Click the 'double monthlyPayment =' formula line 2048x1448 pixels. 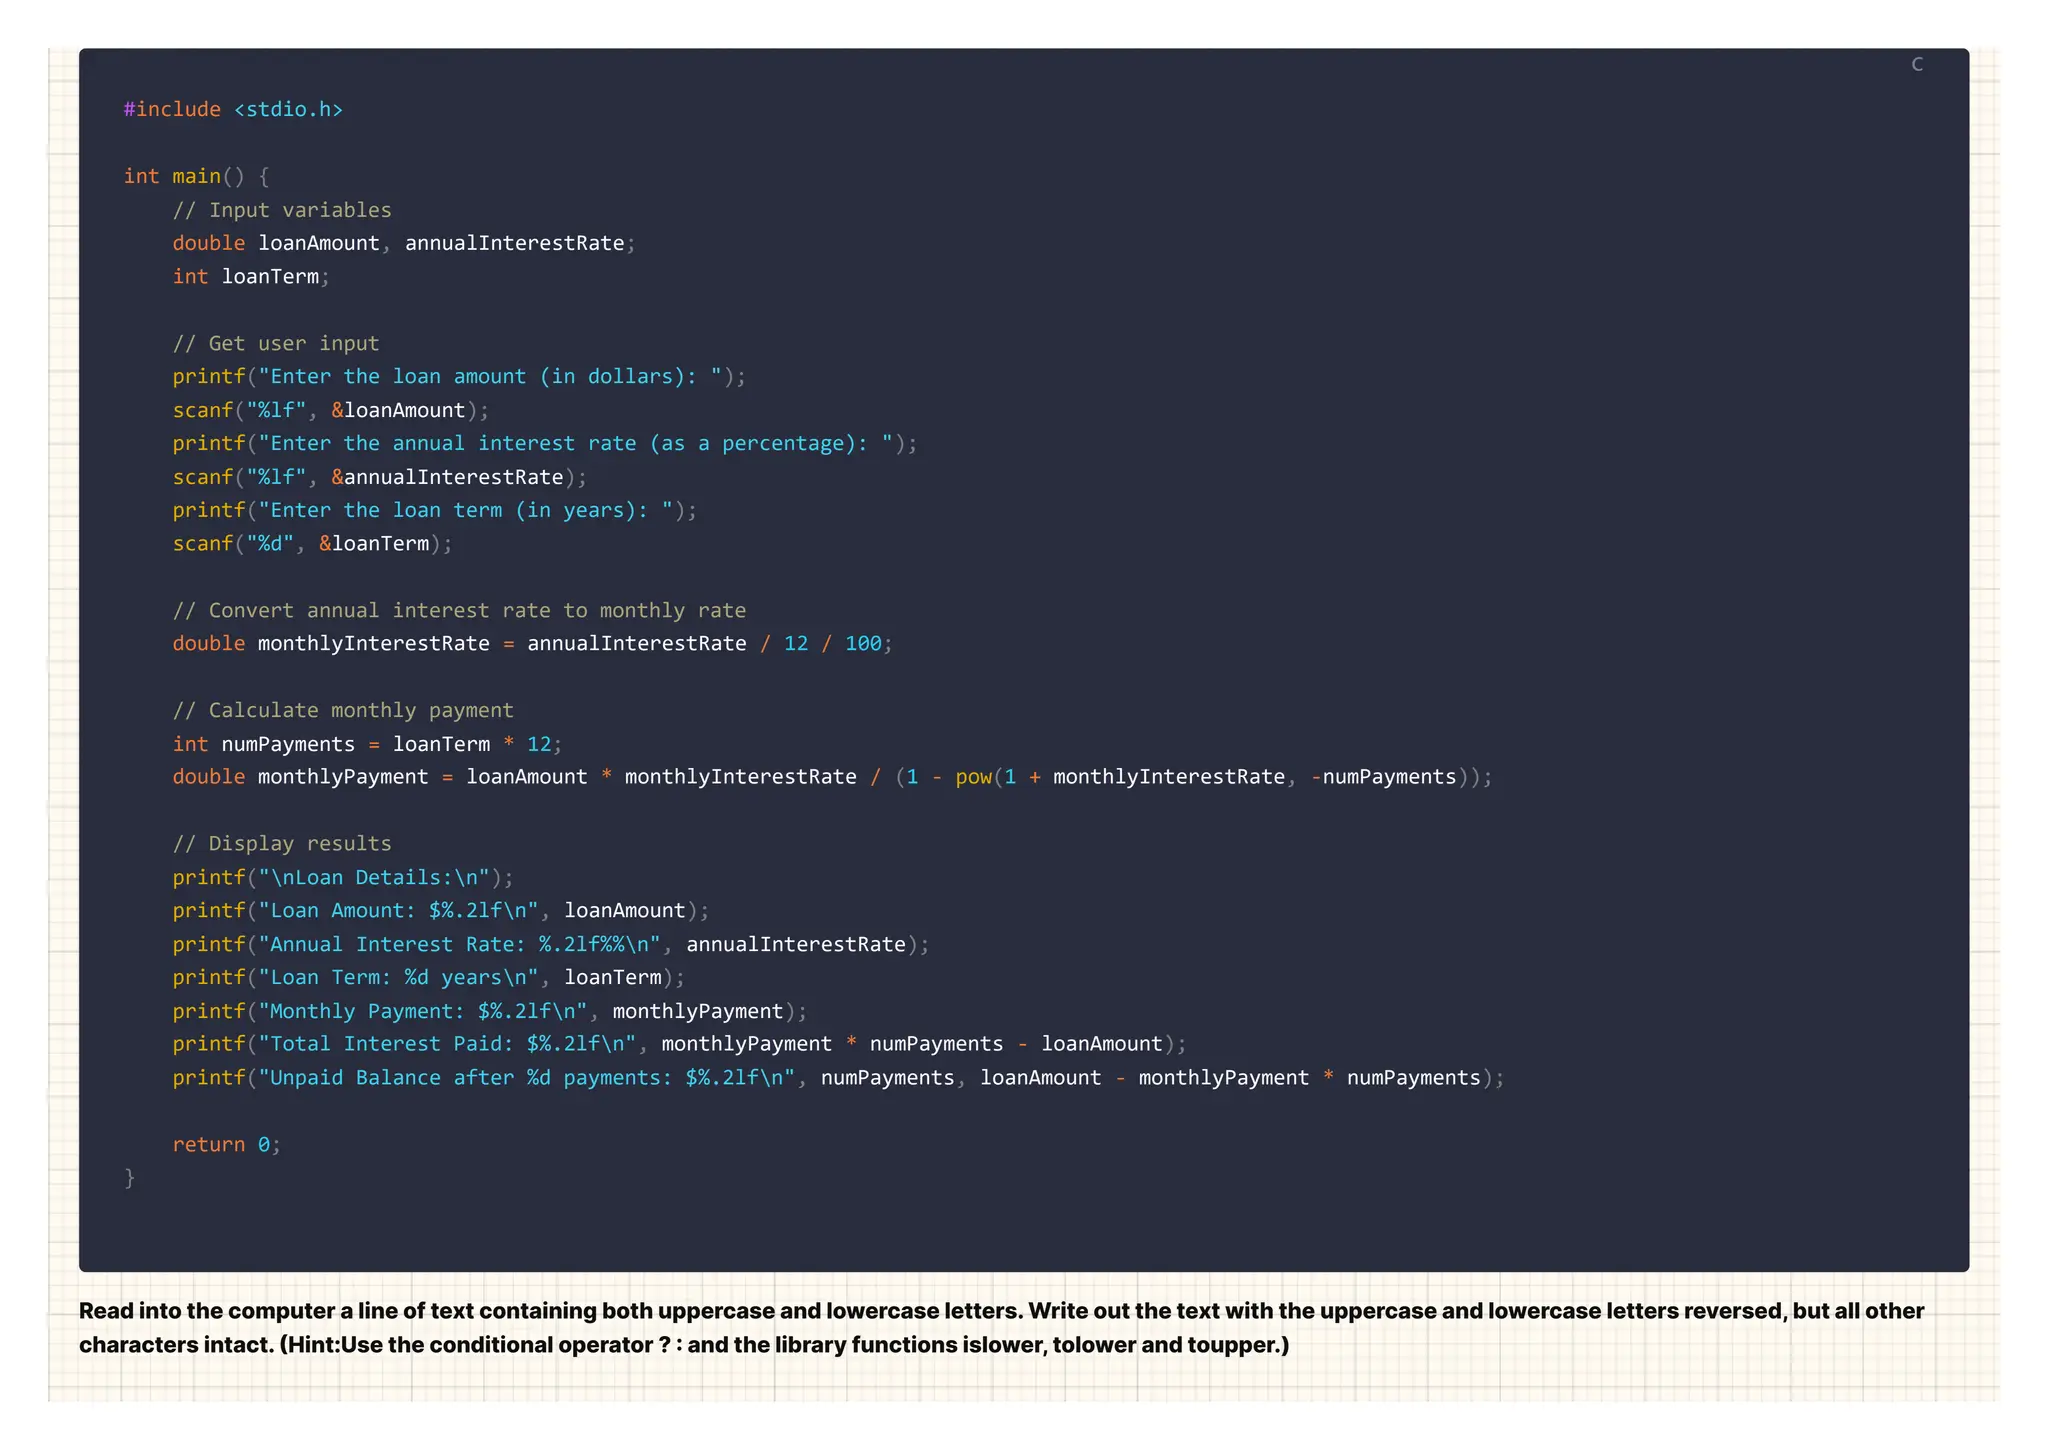pos(832,777)
